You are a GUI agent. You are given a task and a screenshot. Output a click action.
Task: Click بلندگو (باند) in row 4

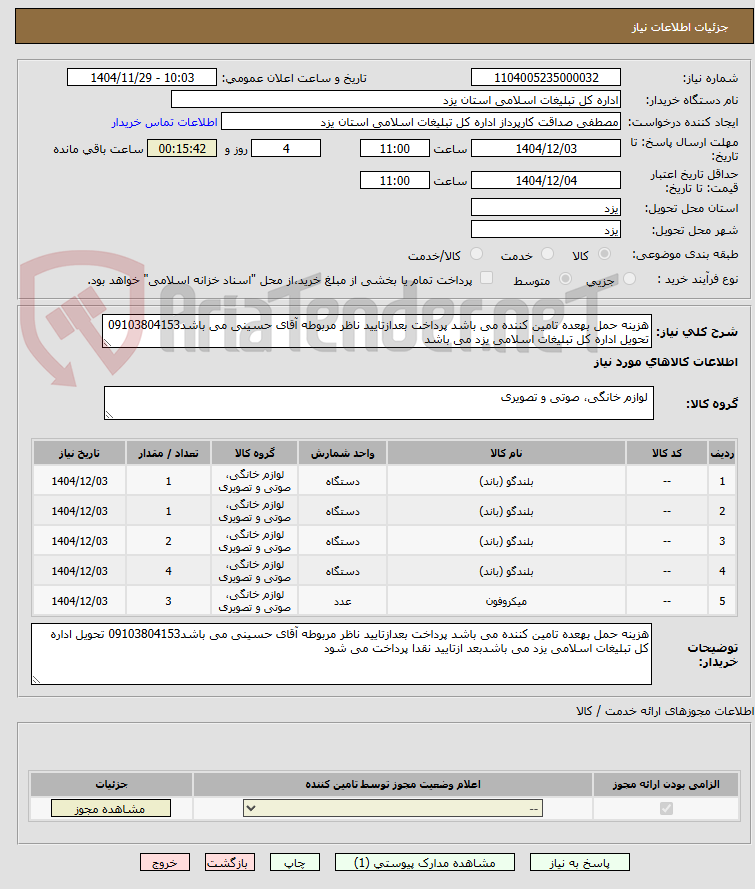(506, 572)
